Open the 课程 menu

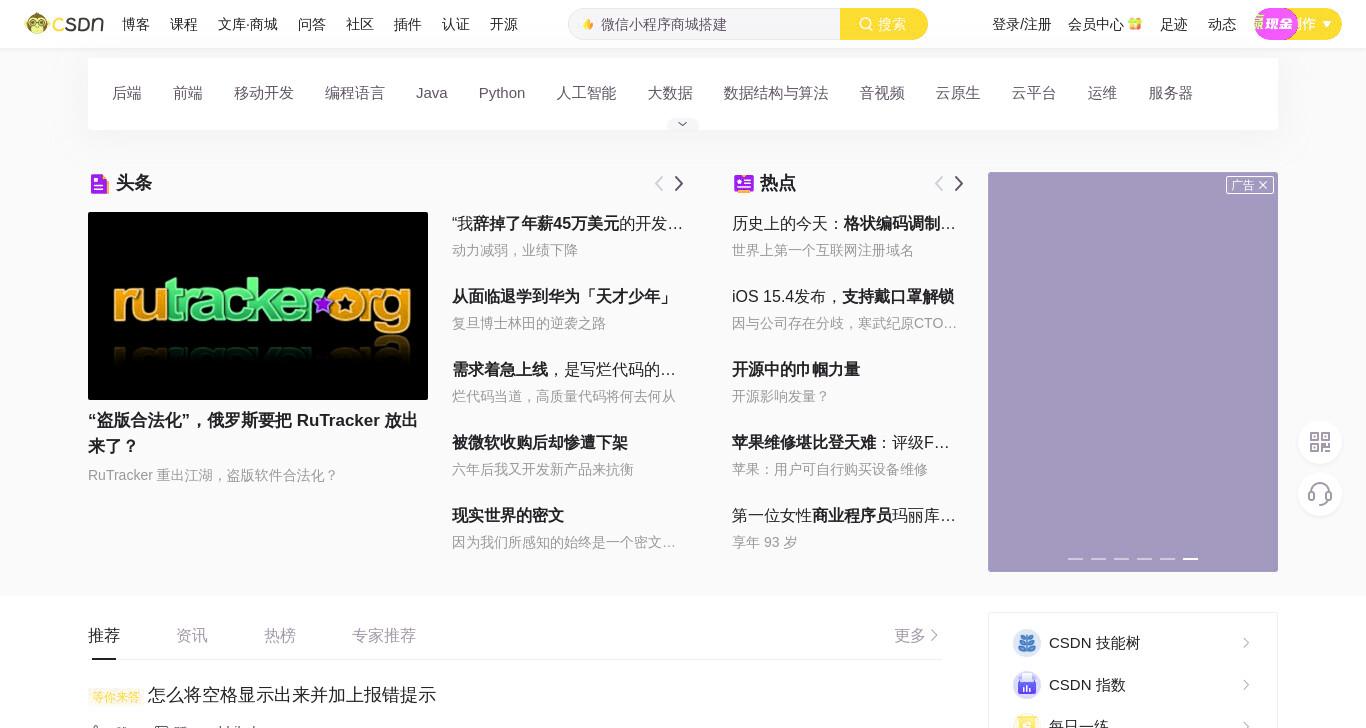(184, 24)
